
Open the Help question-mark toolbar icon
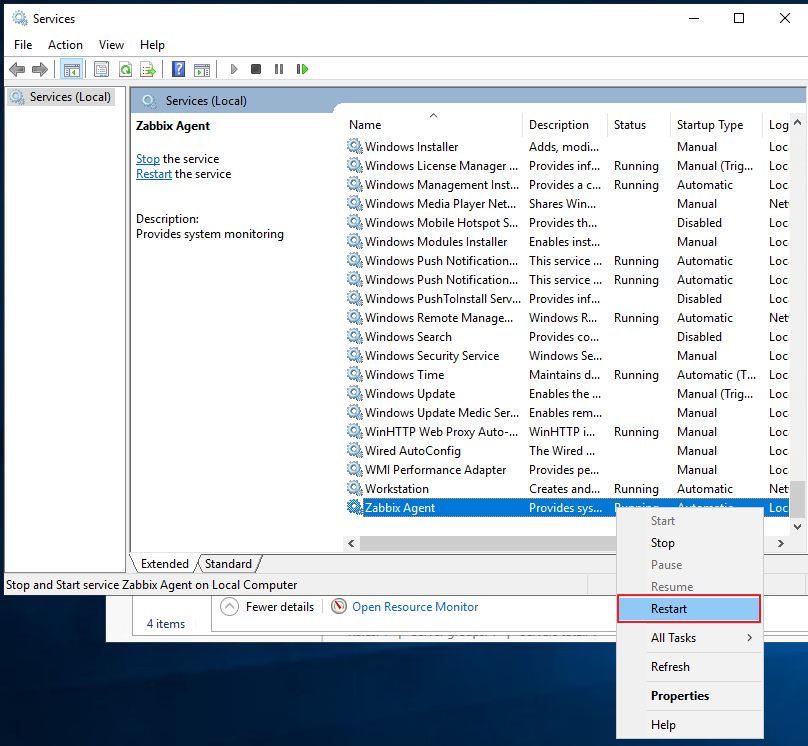click(178, 69)
